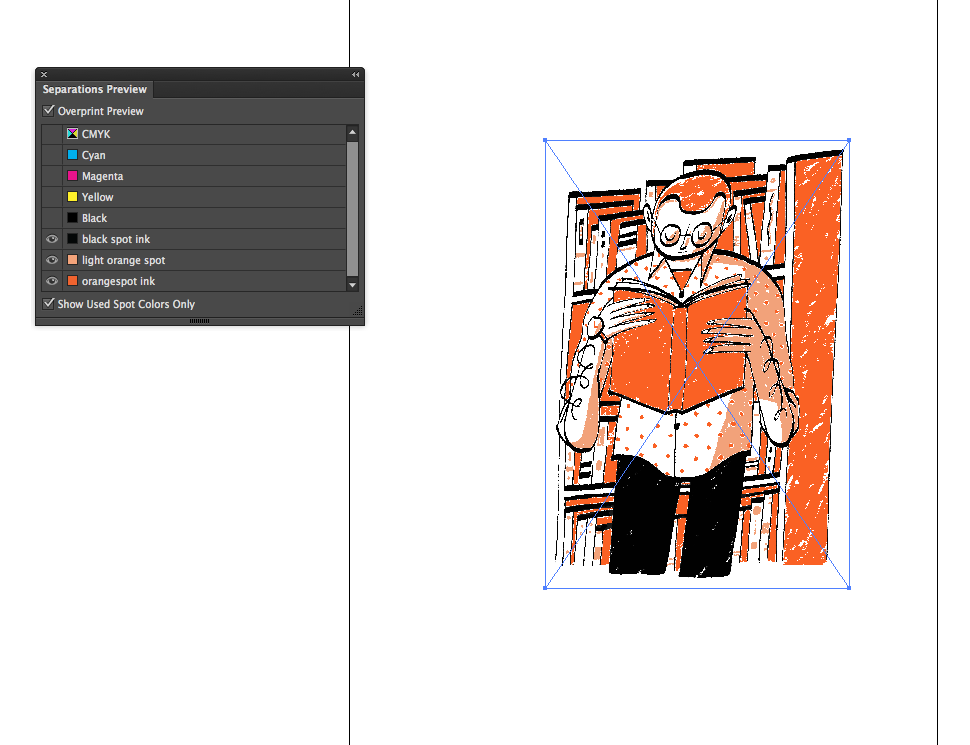Switch to the Separations Preview tab
The height and width of the screenshot is (745, 970).
[94, 89]
